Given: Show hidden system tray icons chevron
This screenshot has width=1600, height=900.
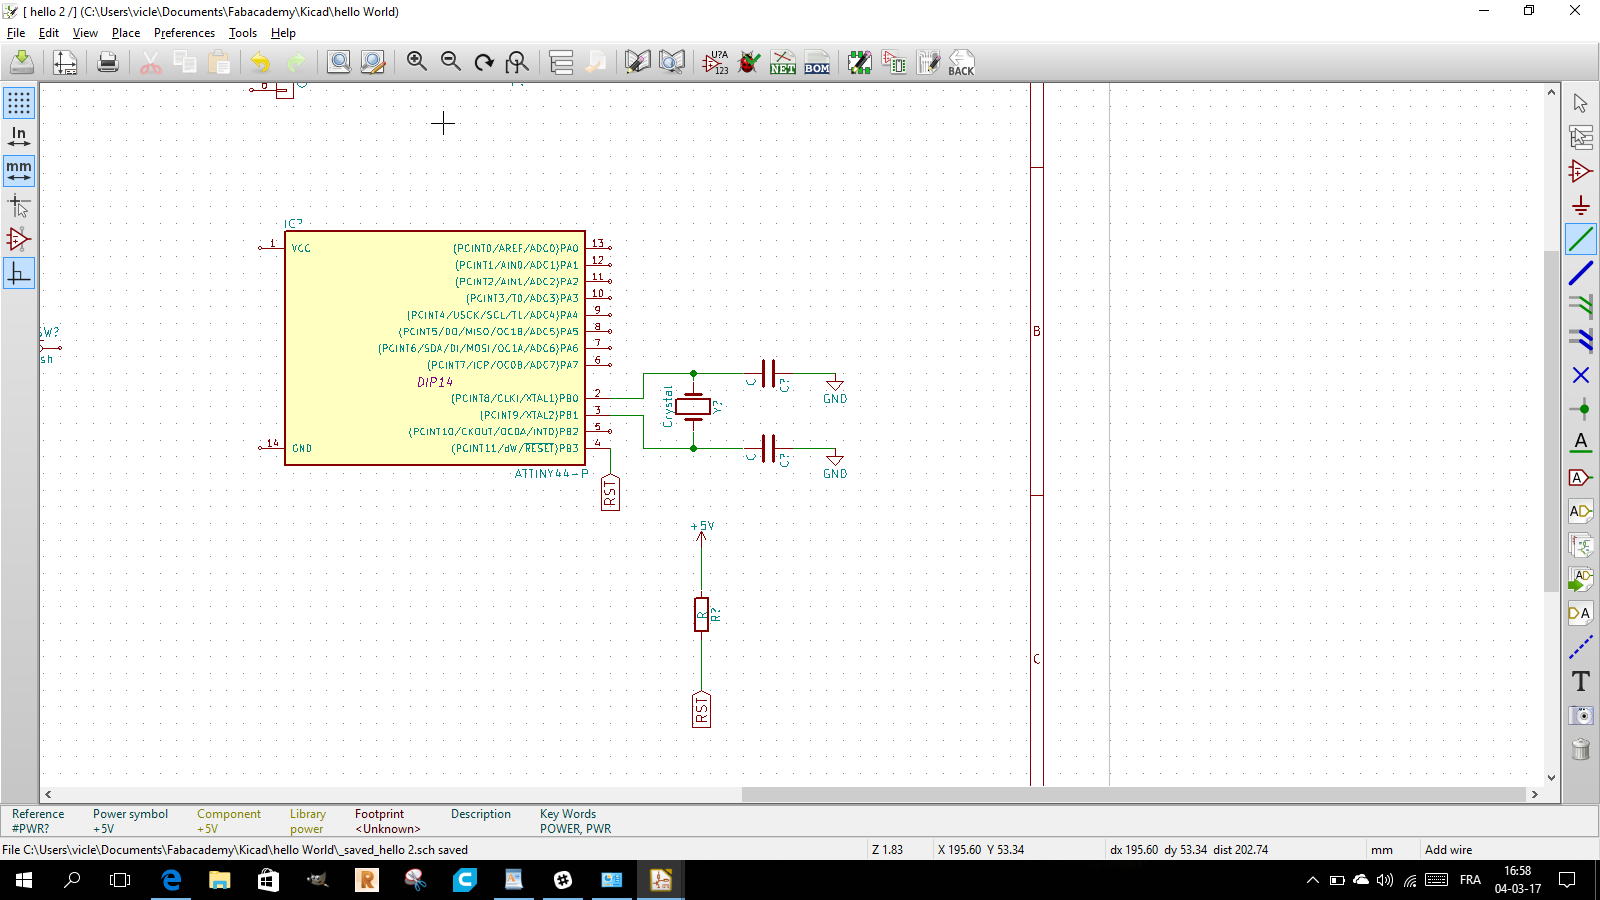Looking at the screenshot, I should (1312, 880).
